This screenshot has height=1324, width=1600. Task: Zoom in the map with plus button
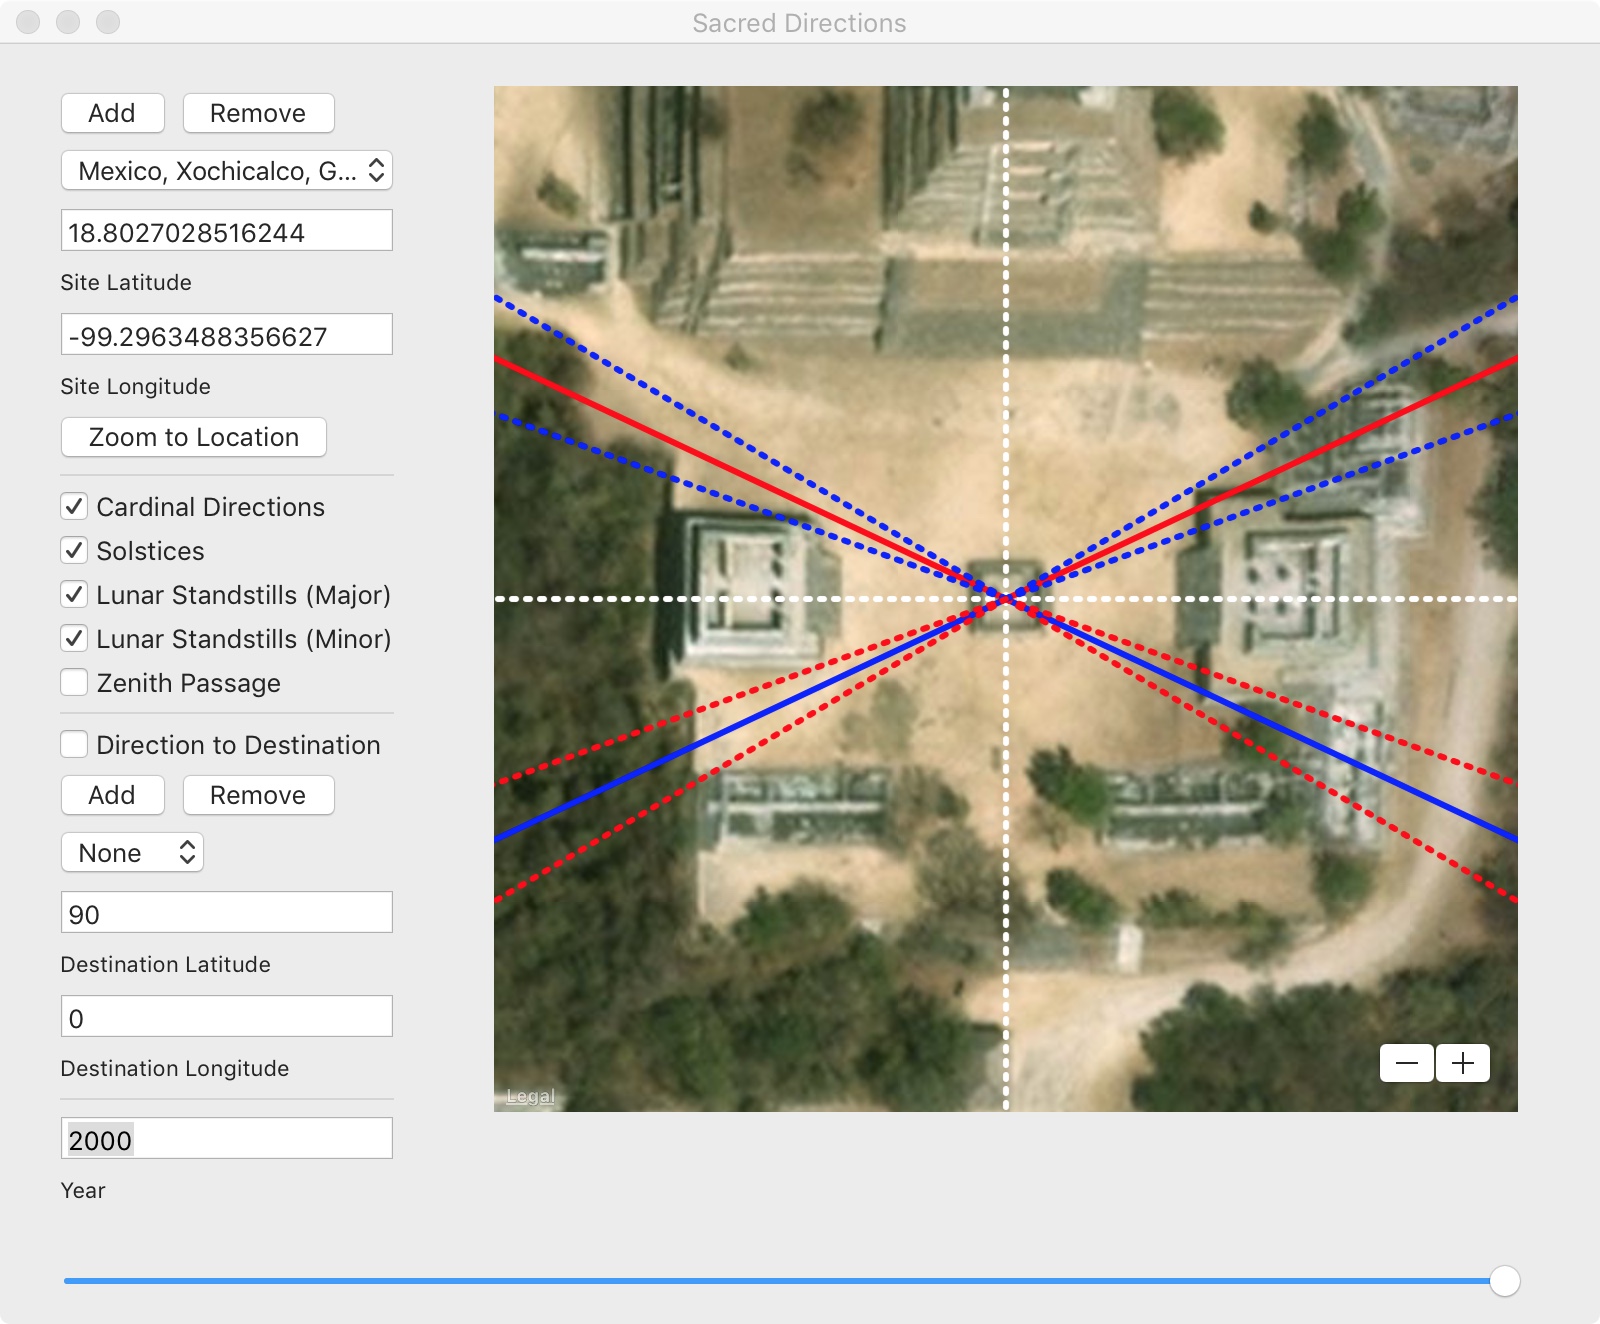point(1463,1063)
